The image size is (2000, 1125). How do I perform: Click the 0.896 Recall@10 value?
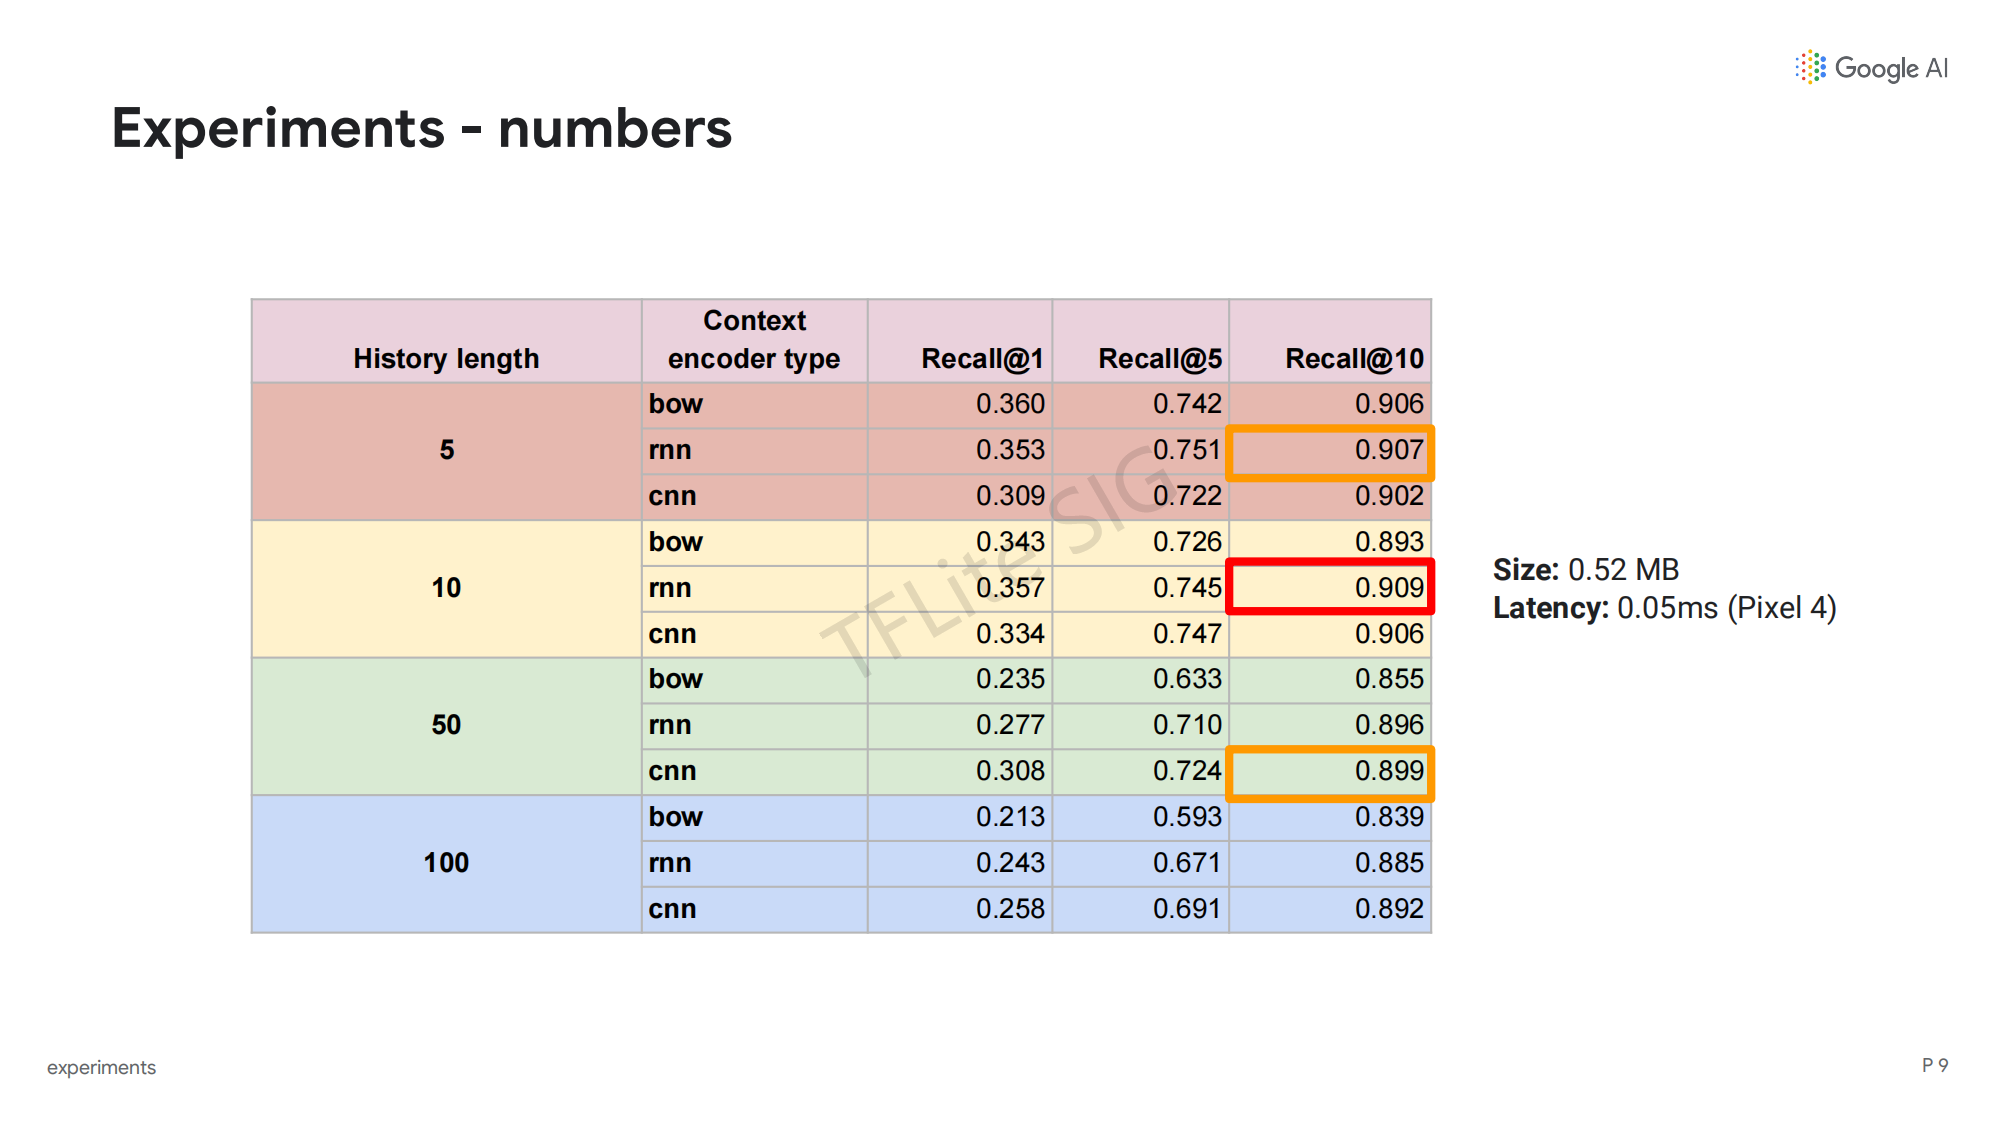pos(1389,725)
